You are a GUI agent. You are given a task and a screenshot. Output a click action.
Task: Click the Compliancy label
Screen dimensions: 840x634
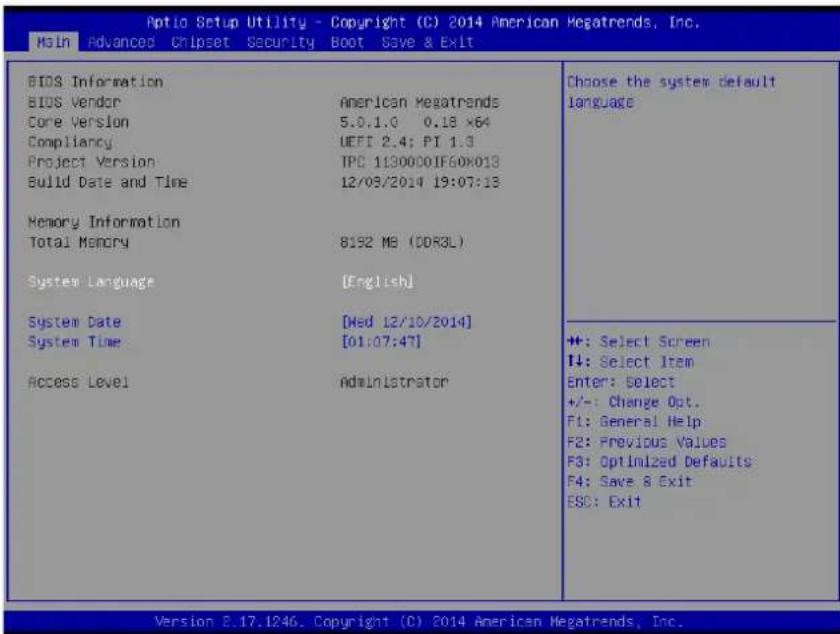tap(70, 142)
